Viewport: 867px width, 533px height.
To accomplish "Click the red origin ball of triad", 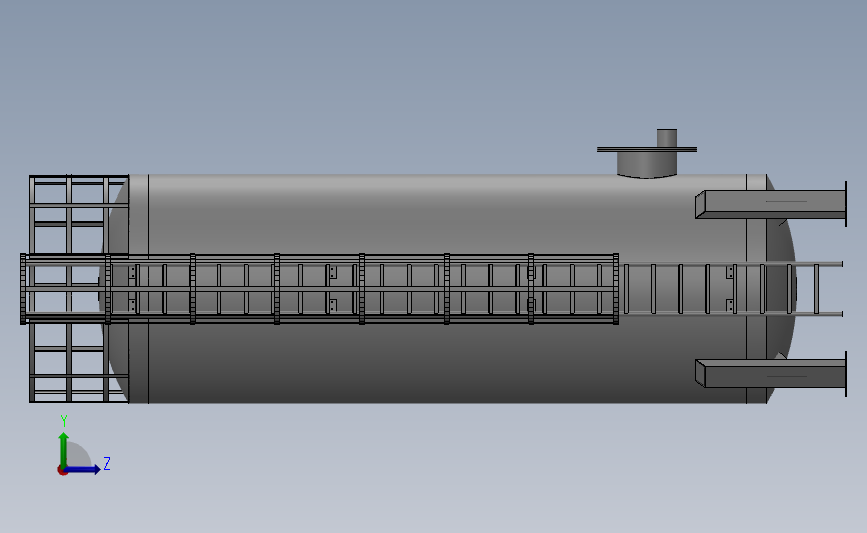I will pos(62,471).
